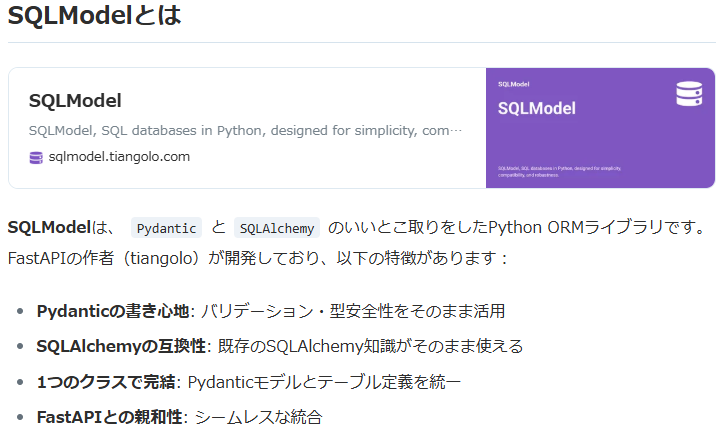Click the 'SQLAlchemyの互換性' bullet text
The image size is (719, 429).
tap(121, 346)
